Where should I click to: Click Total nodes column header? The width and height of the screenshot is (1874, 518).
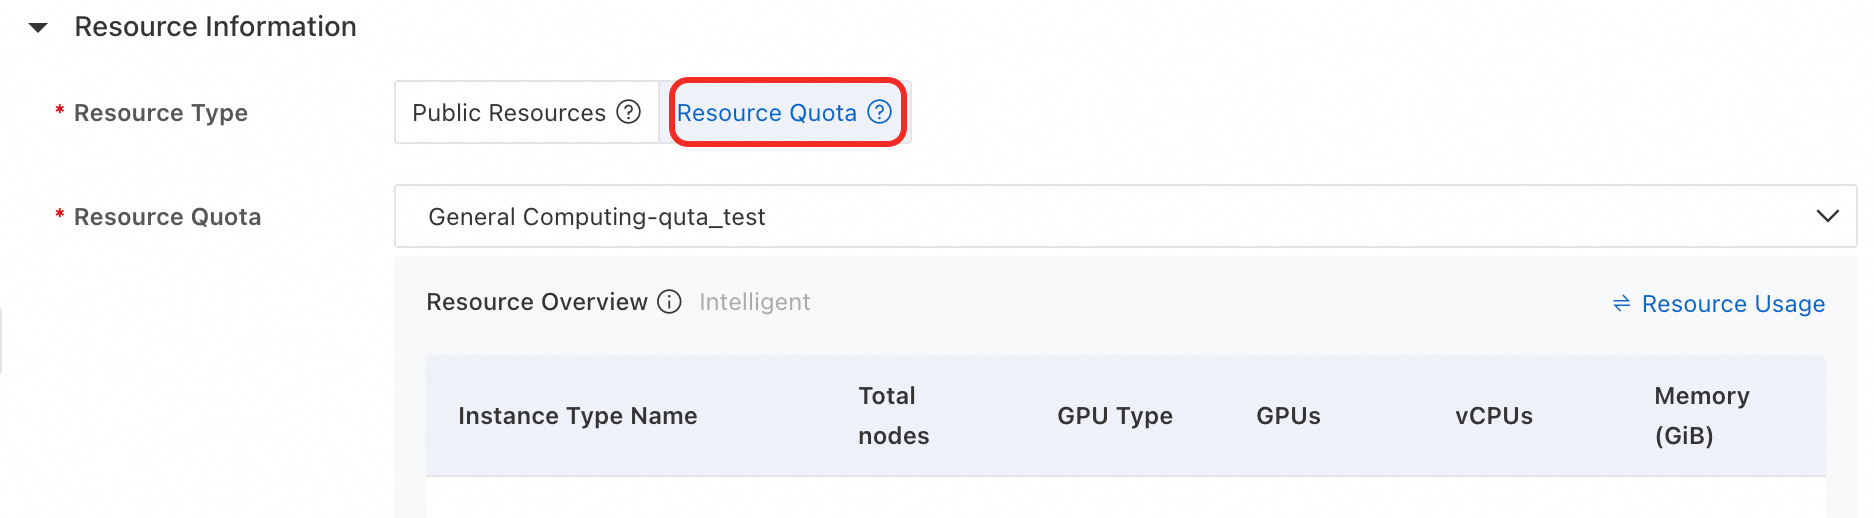coord(893,416)
